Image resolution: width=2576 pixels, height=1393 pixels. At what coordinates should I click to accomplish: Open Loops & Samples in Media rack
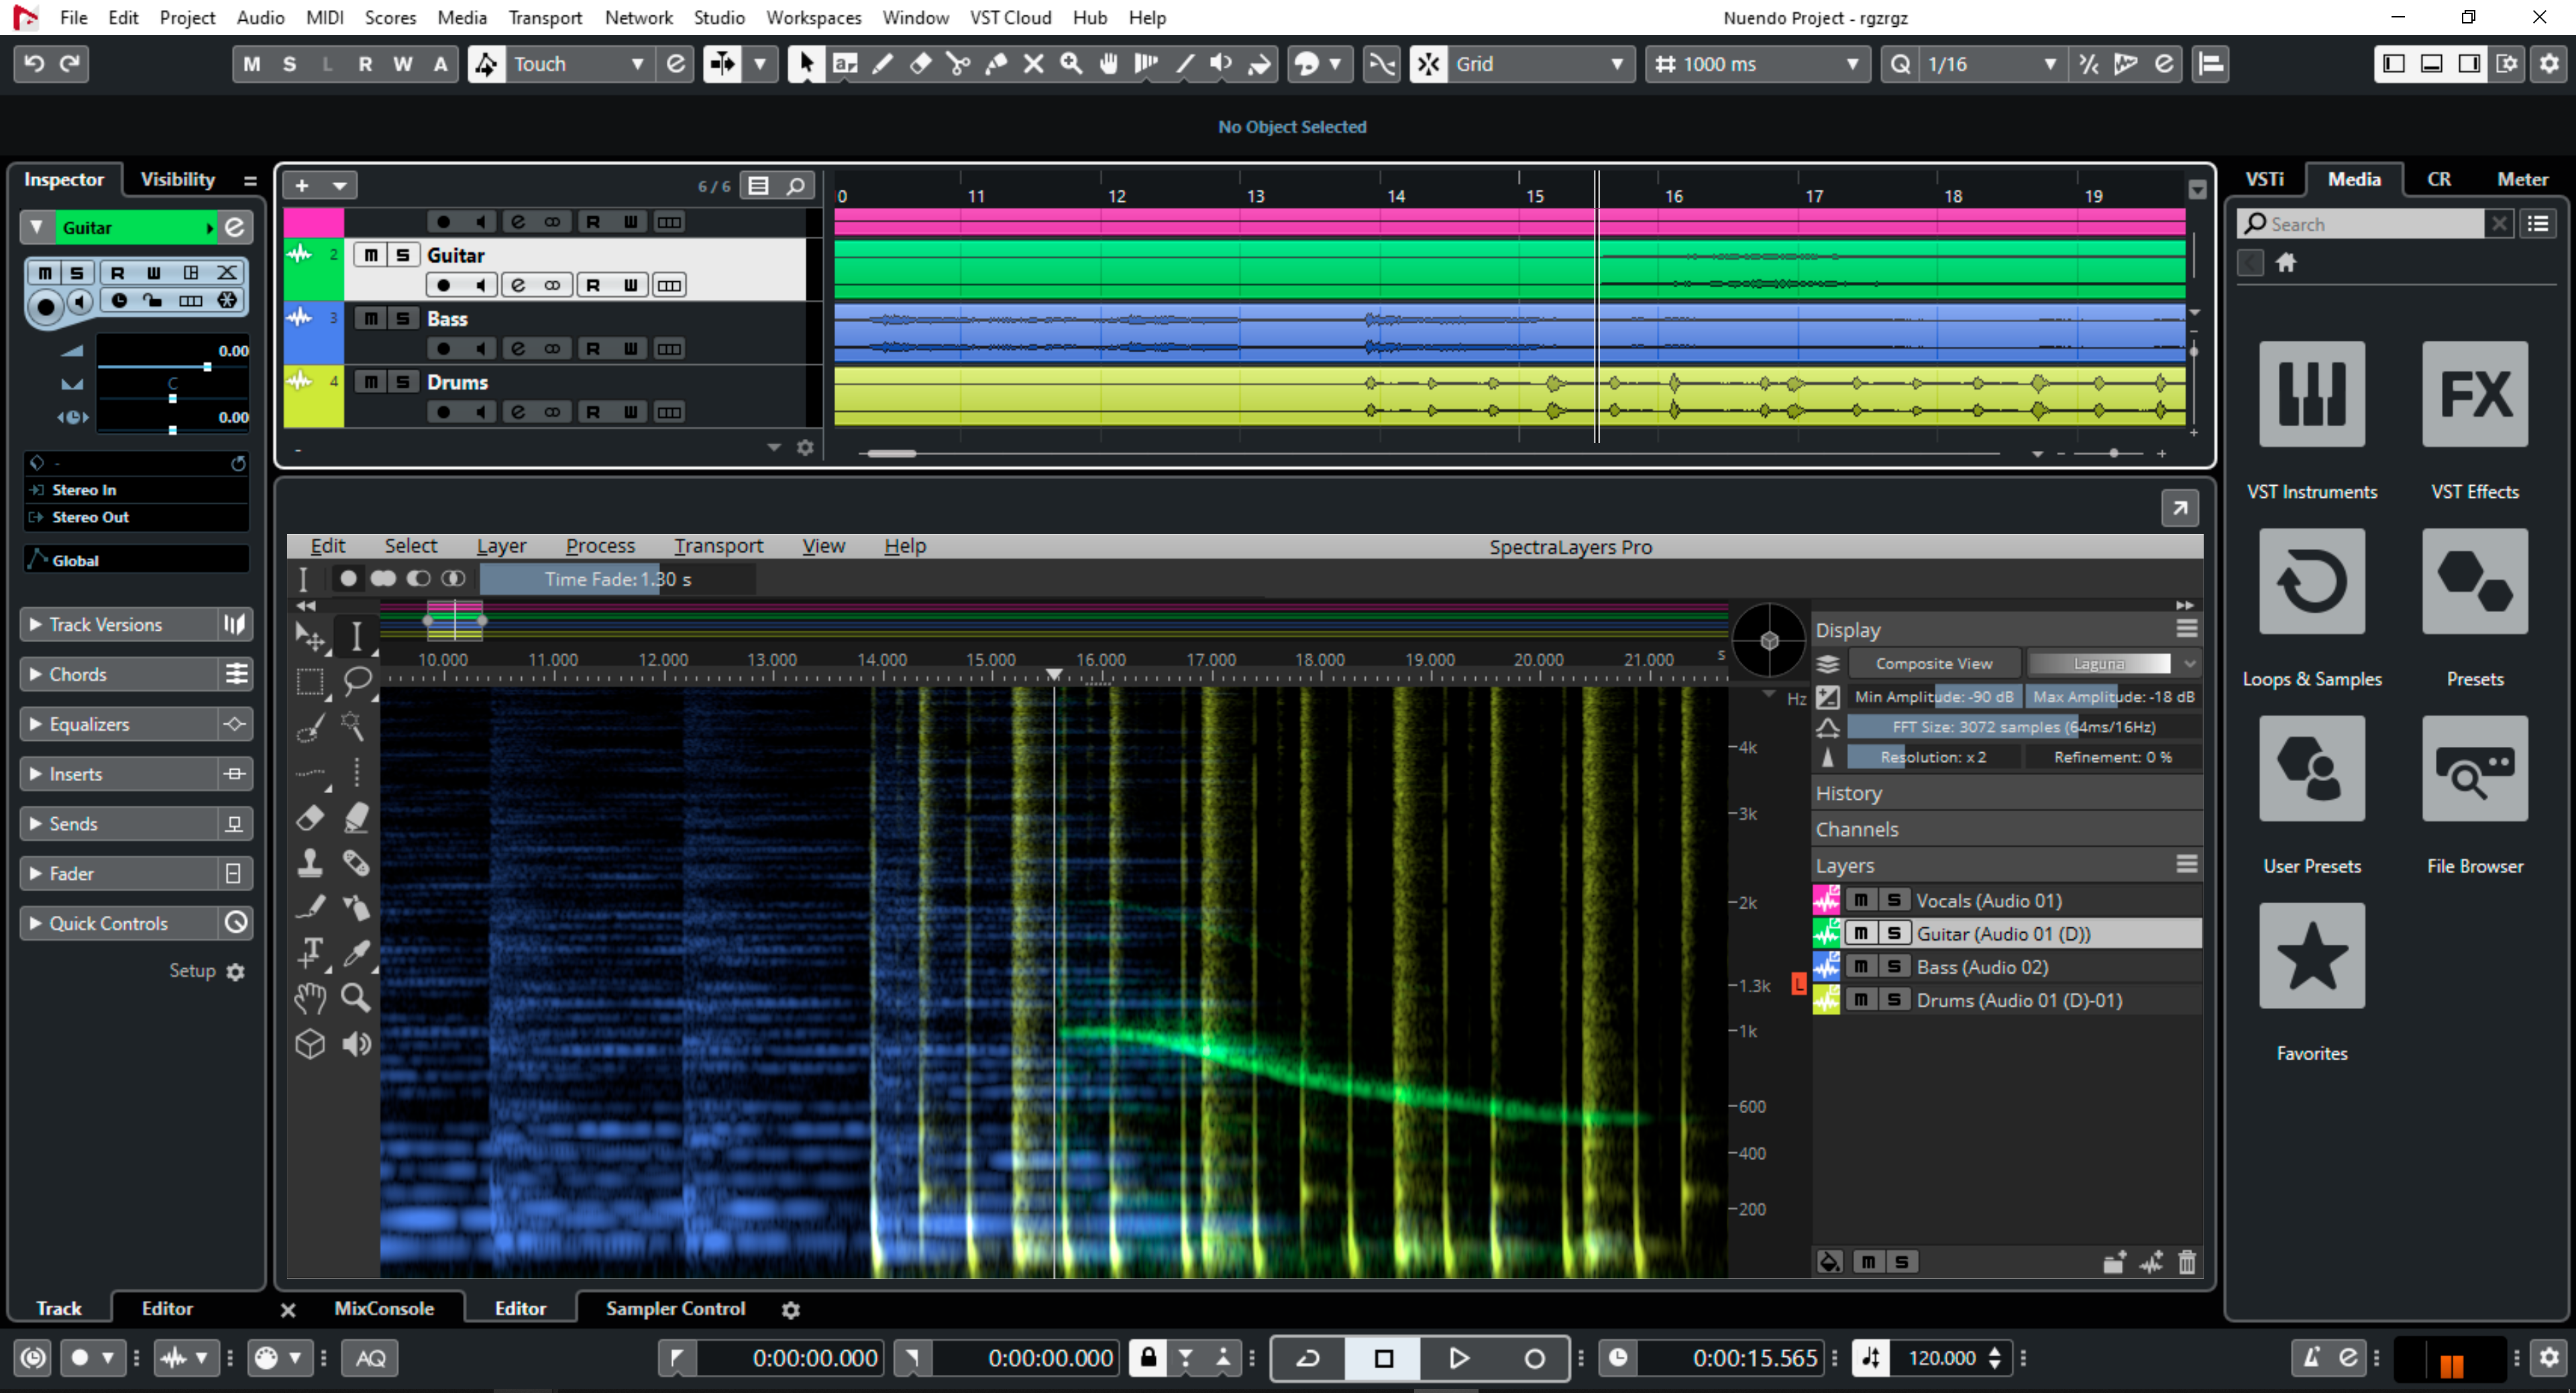pyautogui.click(x=2311, y=580)
